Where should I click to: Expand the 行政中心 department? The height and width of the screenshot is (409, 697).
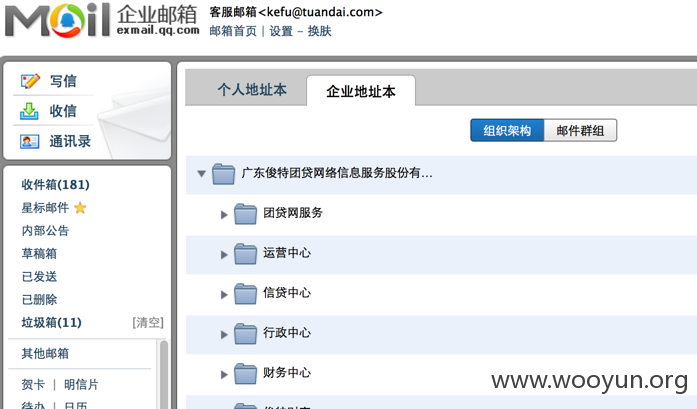(x=224, y=335)
